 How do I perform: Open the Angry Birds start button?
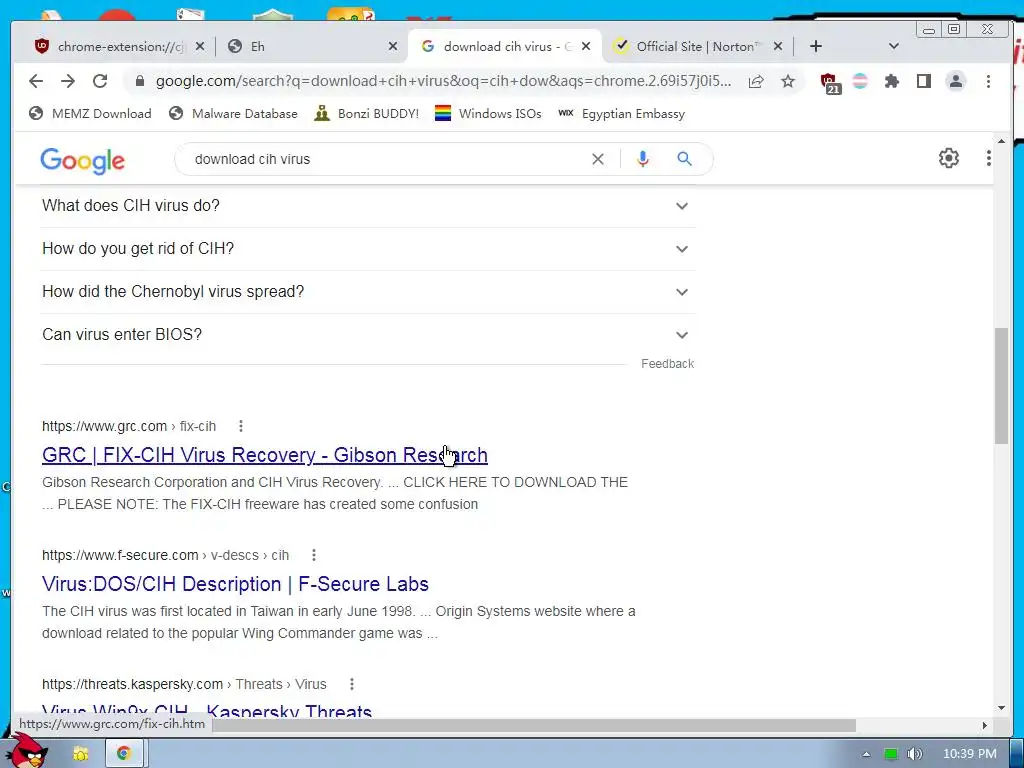26,750
